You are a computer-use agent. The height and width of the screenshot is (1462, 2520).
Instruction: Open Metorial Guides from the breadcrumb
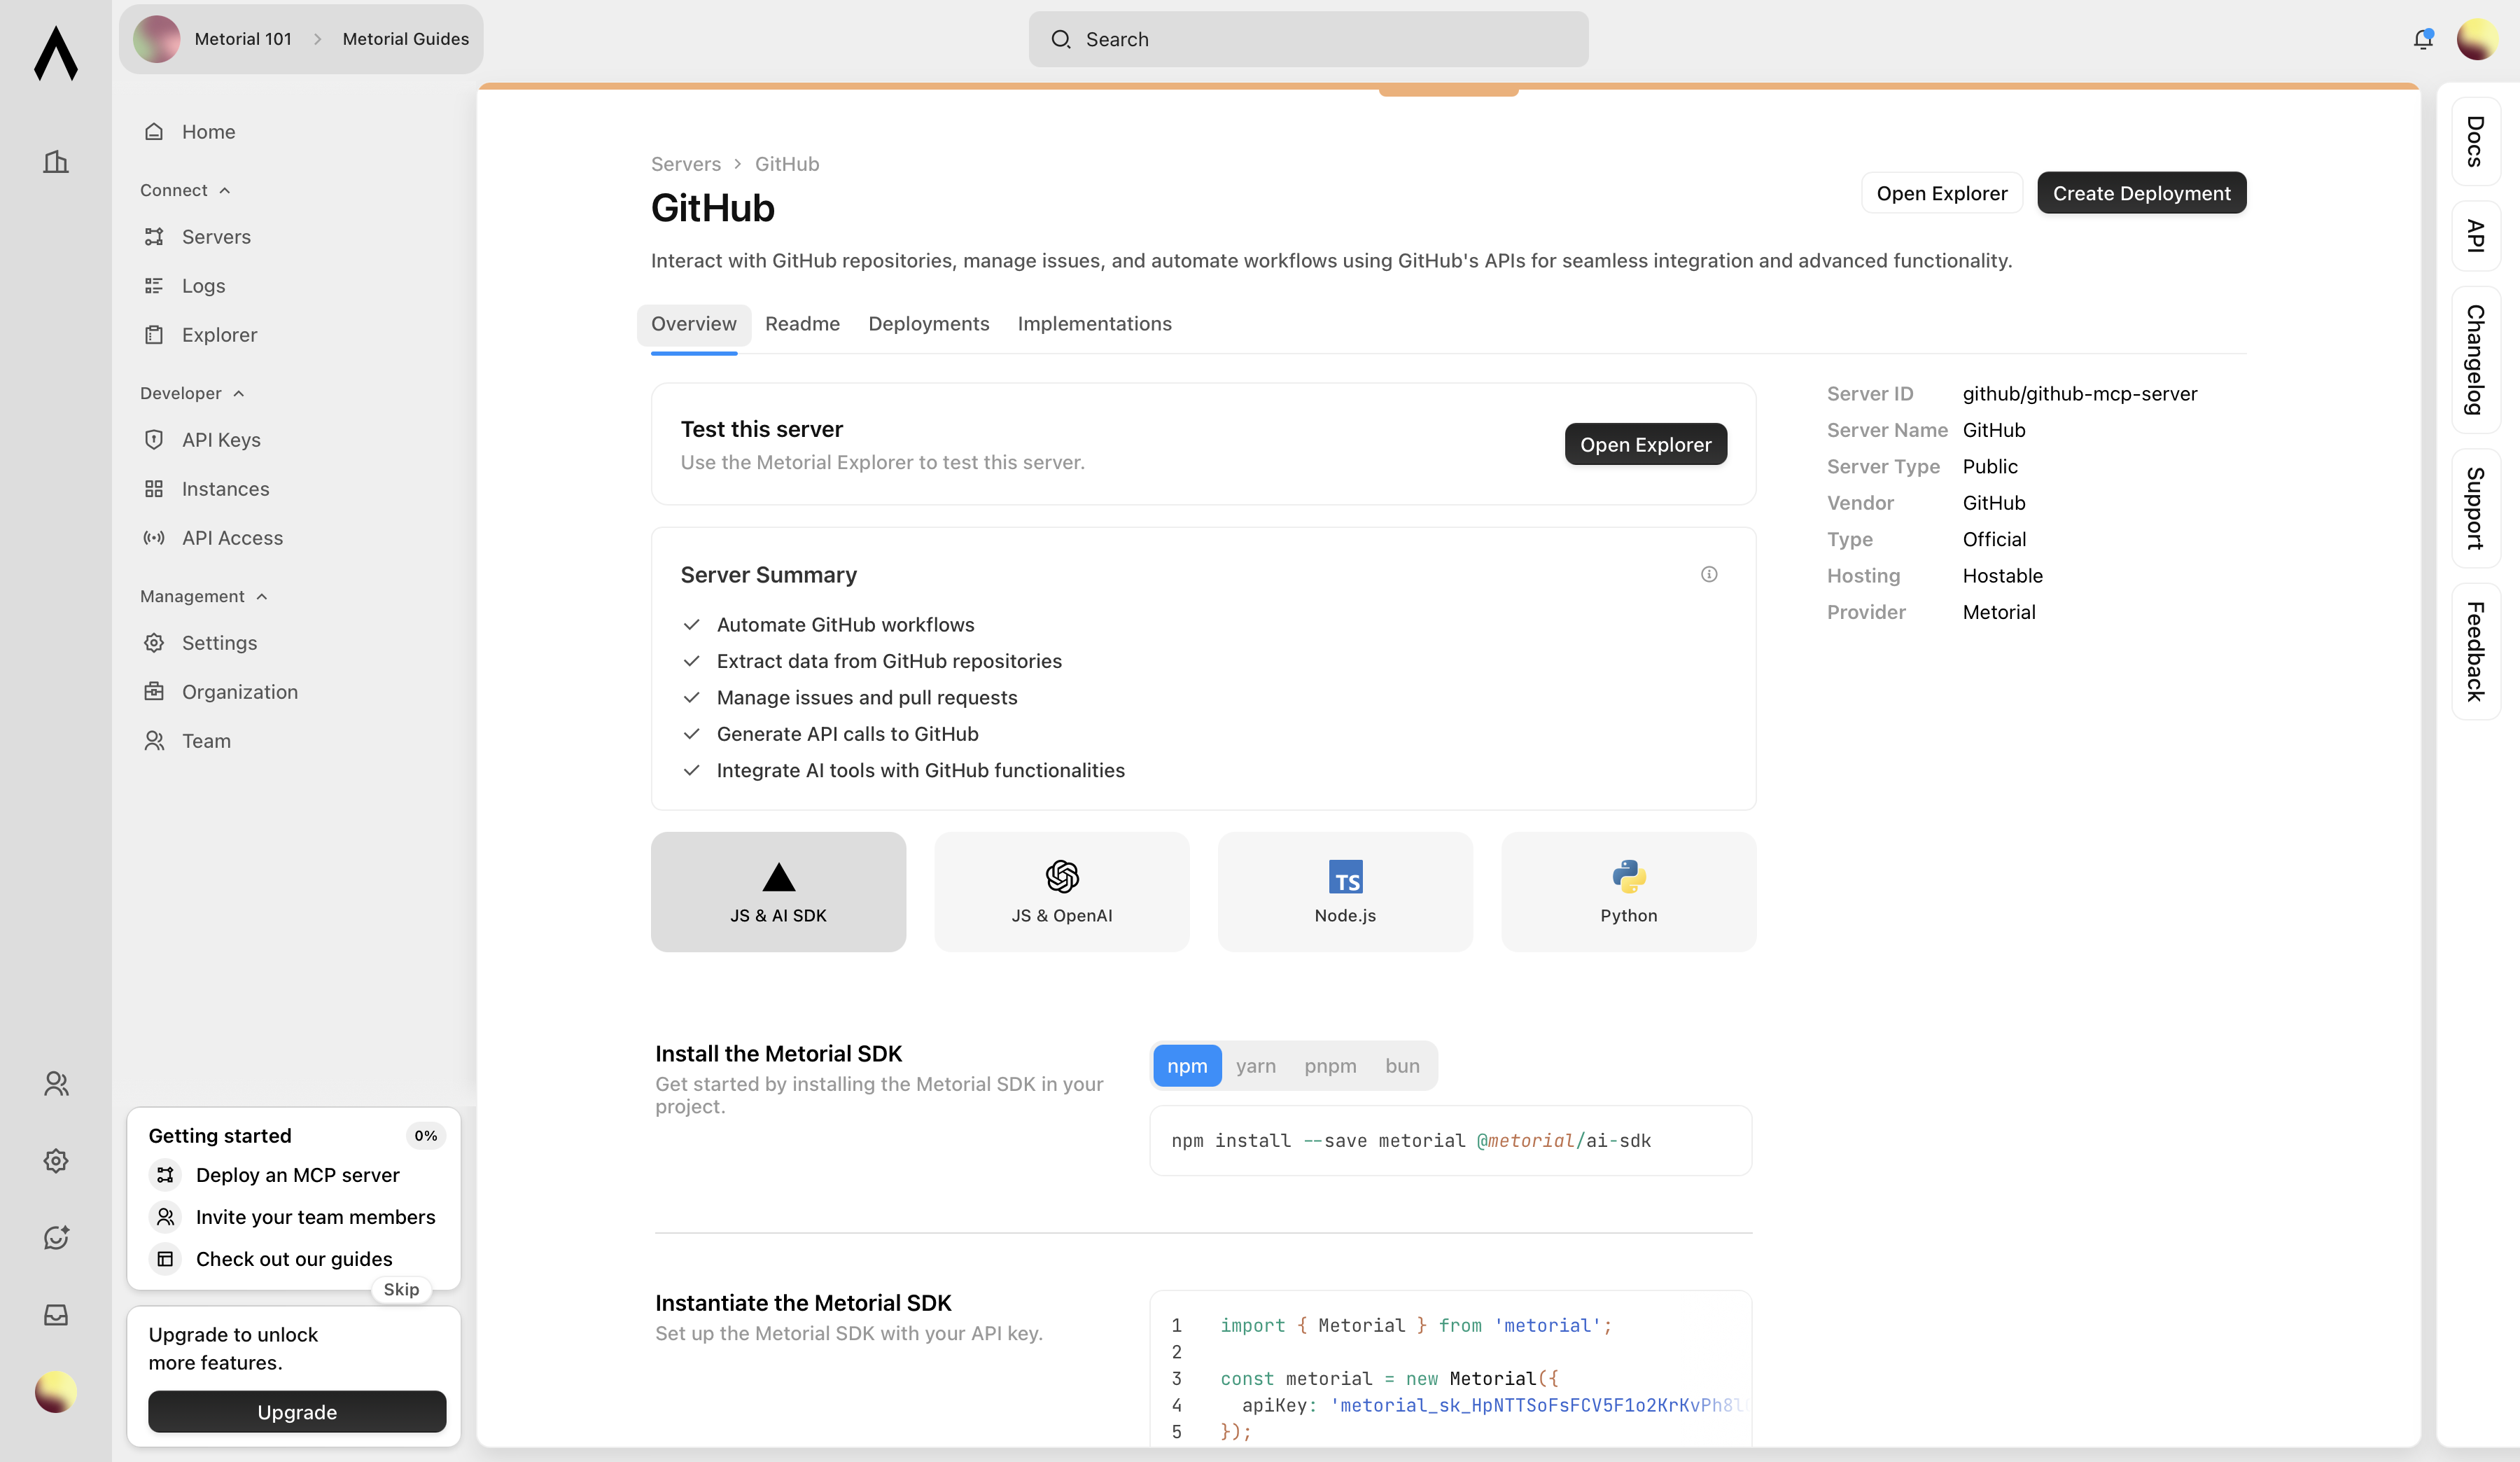tap(404, 39)
